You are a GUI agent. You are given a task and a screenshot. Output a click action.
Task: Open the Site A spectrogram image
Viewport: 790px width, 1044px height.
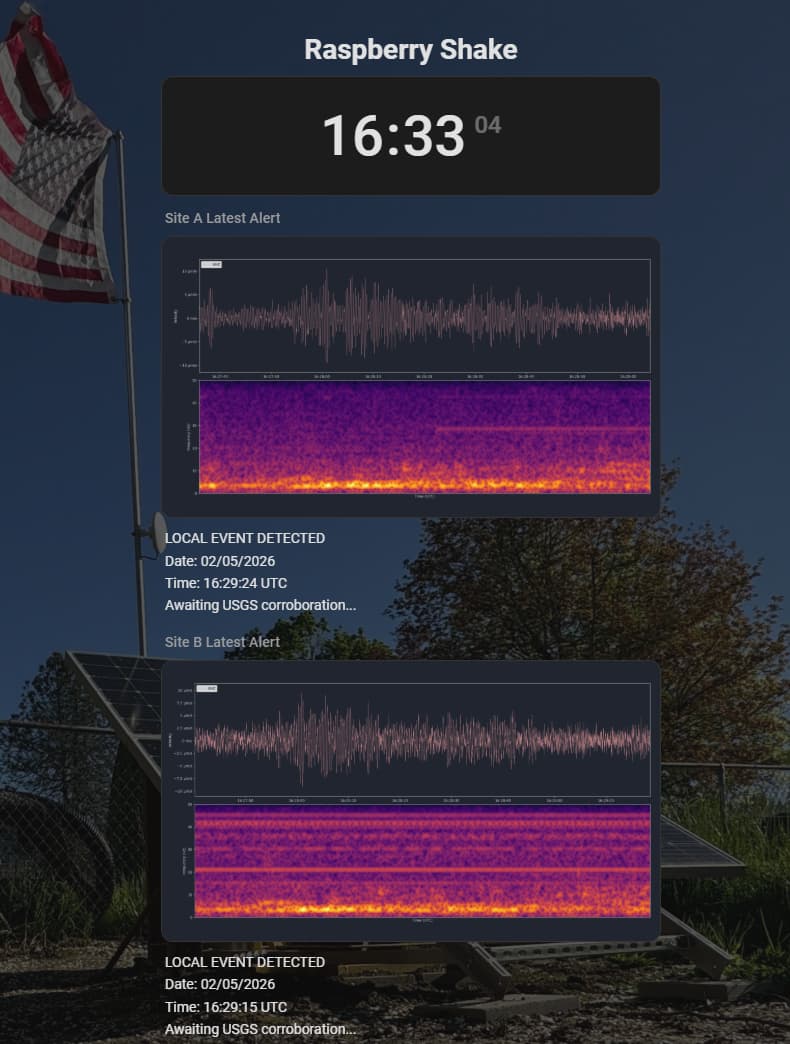[425, 436]
